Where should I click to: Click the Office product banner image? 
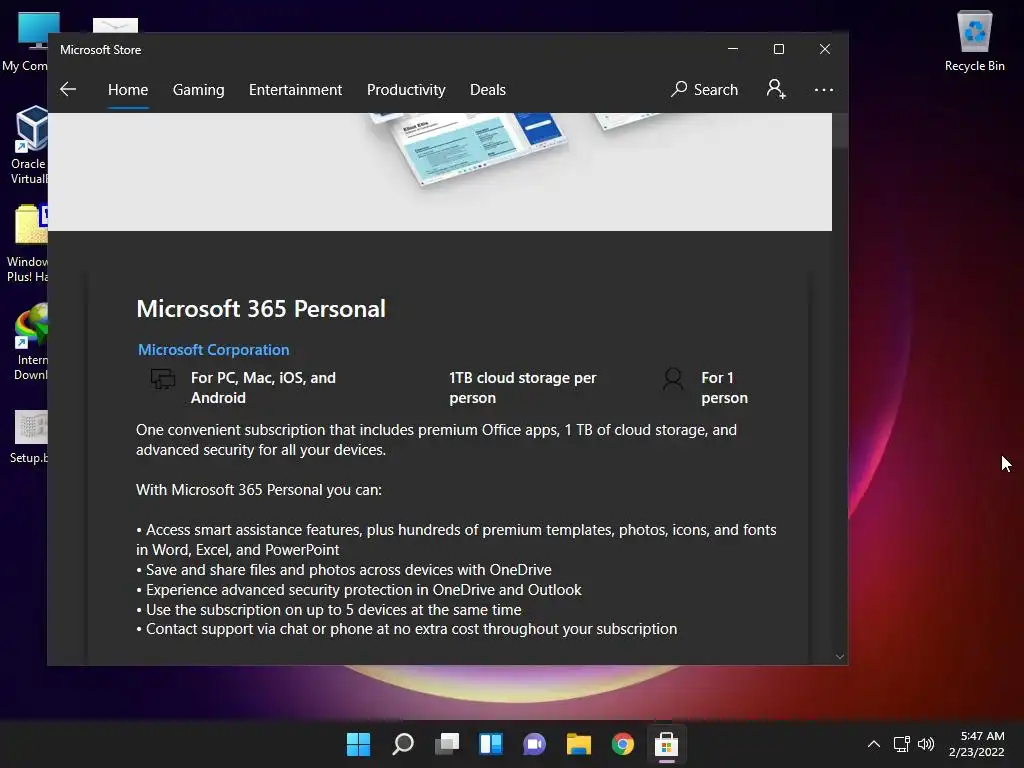coord(440,172)
